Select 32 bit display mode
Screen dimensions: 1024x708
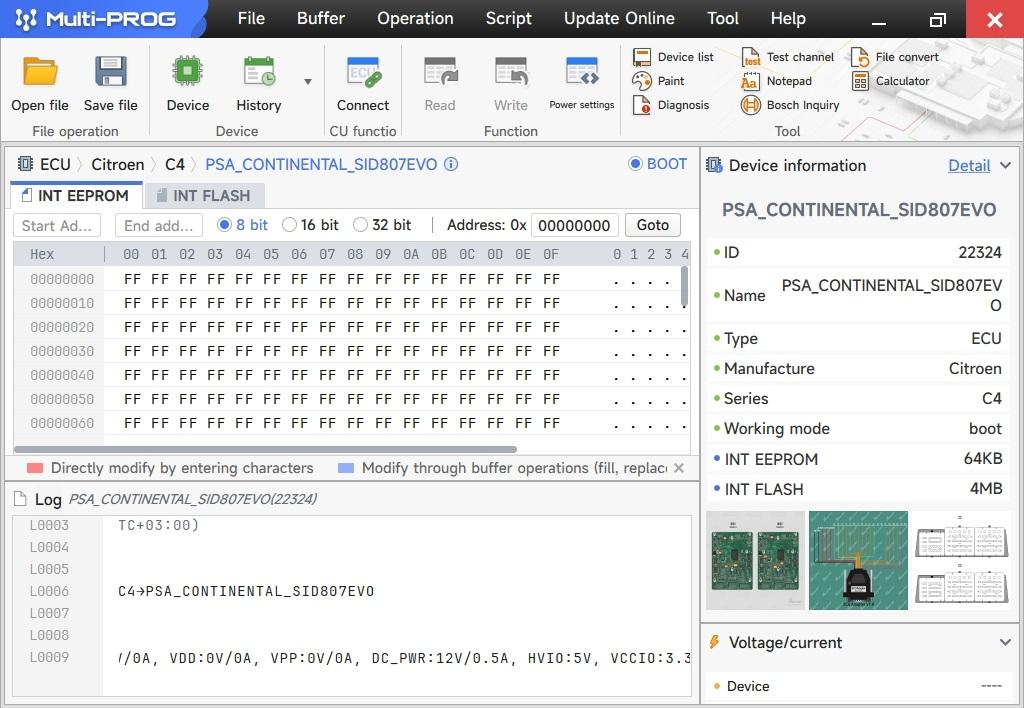pyautogui.click(x=360, y=225)
